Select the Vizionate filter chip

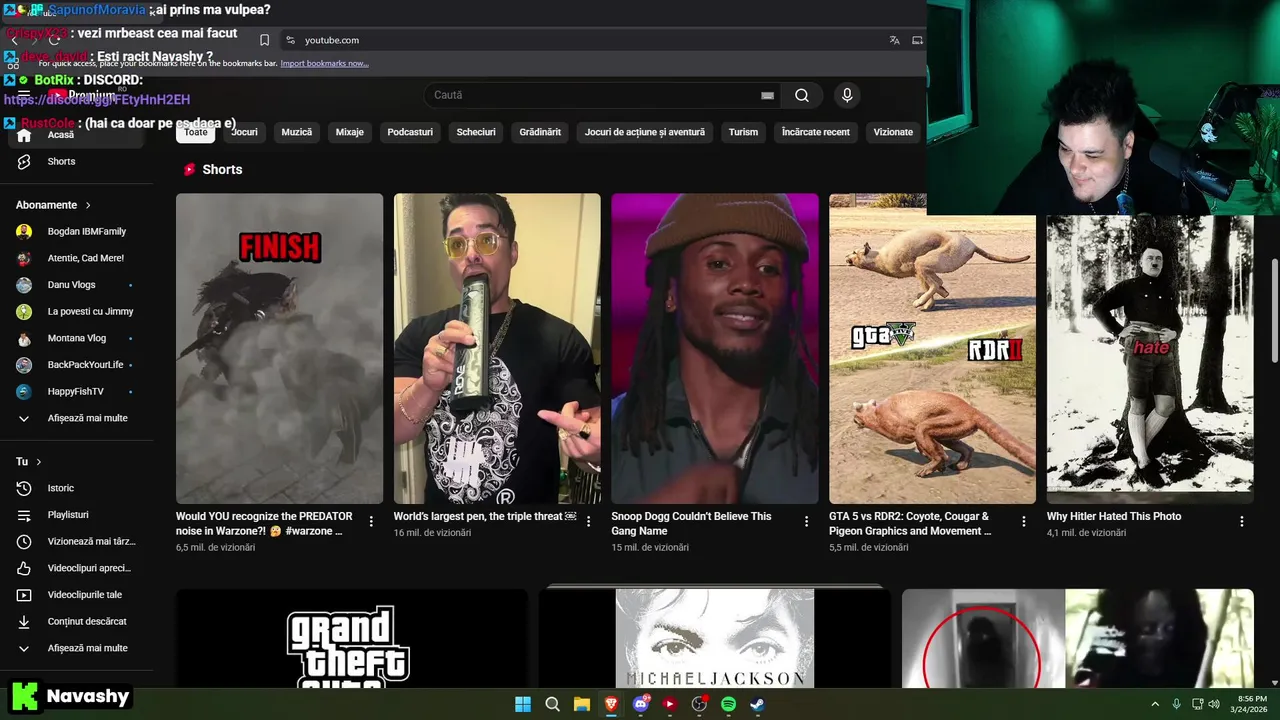pyautogui.click(x=893, y=132)
